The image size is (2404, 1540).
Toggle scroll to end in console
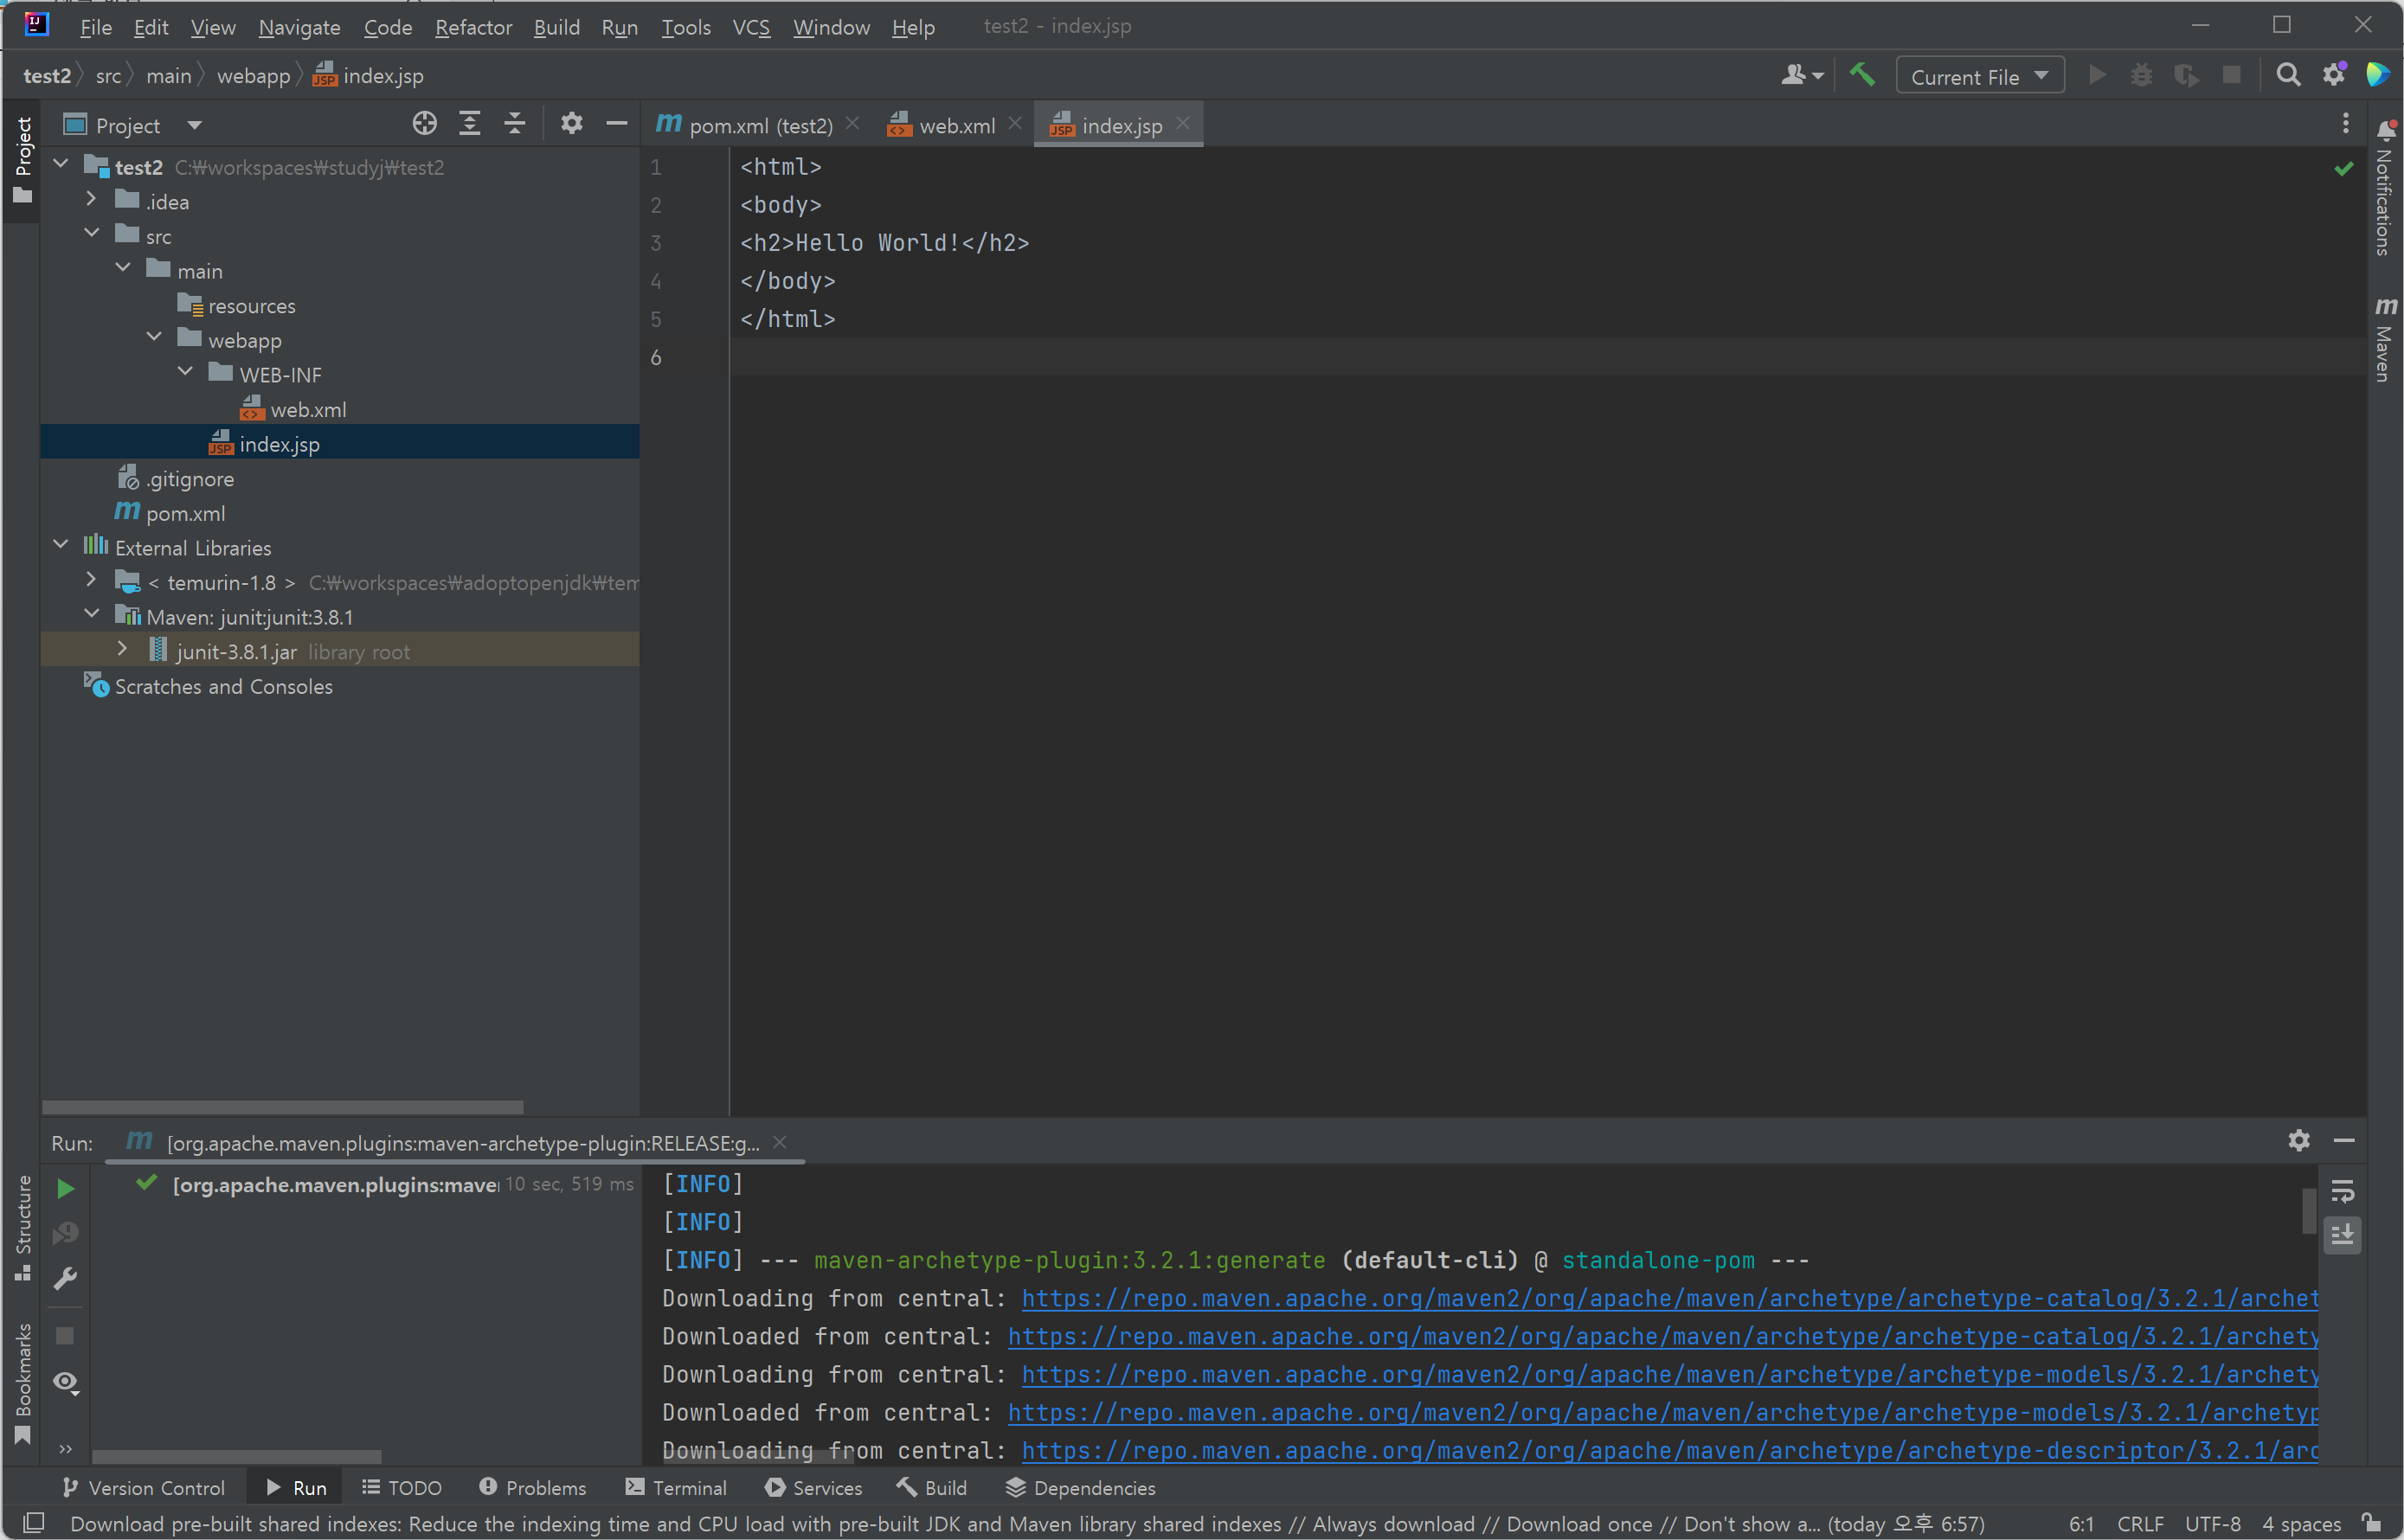[2342, 1236]
